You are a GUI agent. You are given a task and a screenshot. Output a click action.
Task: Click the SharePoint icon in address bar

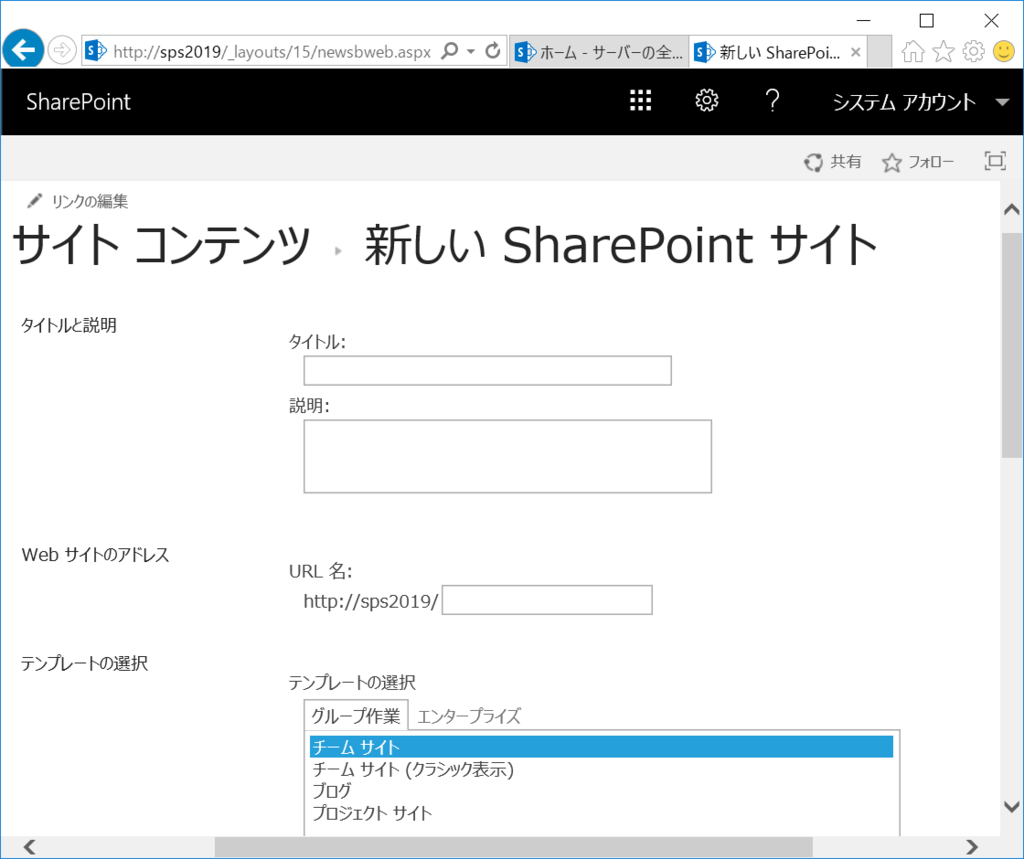point(96,51)
